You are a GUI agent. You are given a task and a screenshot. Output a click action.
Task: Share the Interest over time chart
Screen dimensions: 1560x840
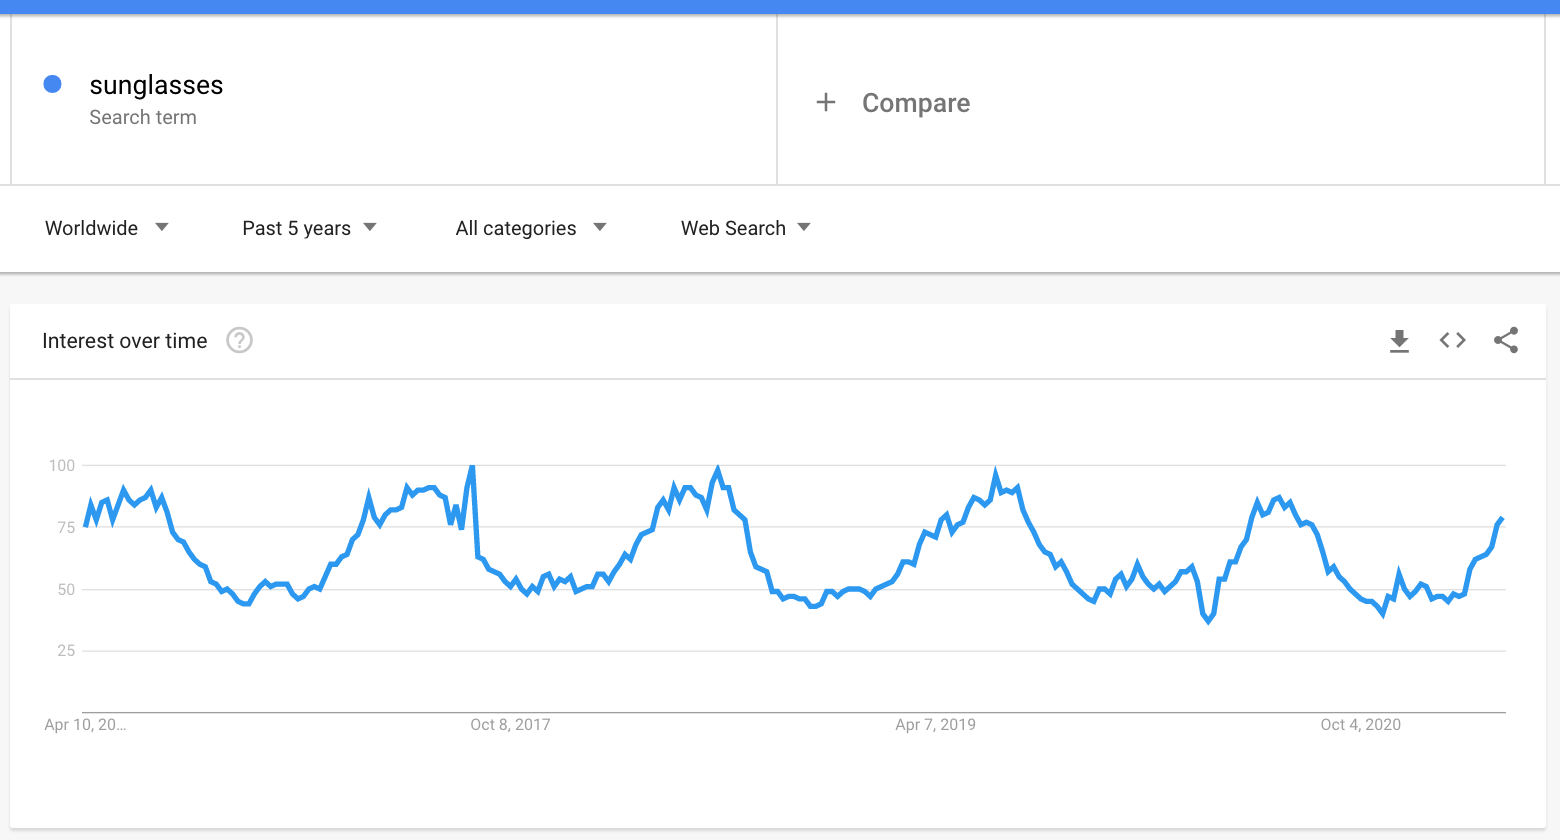click(x=1506, y=340)
